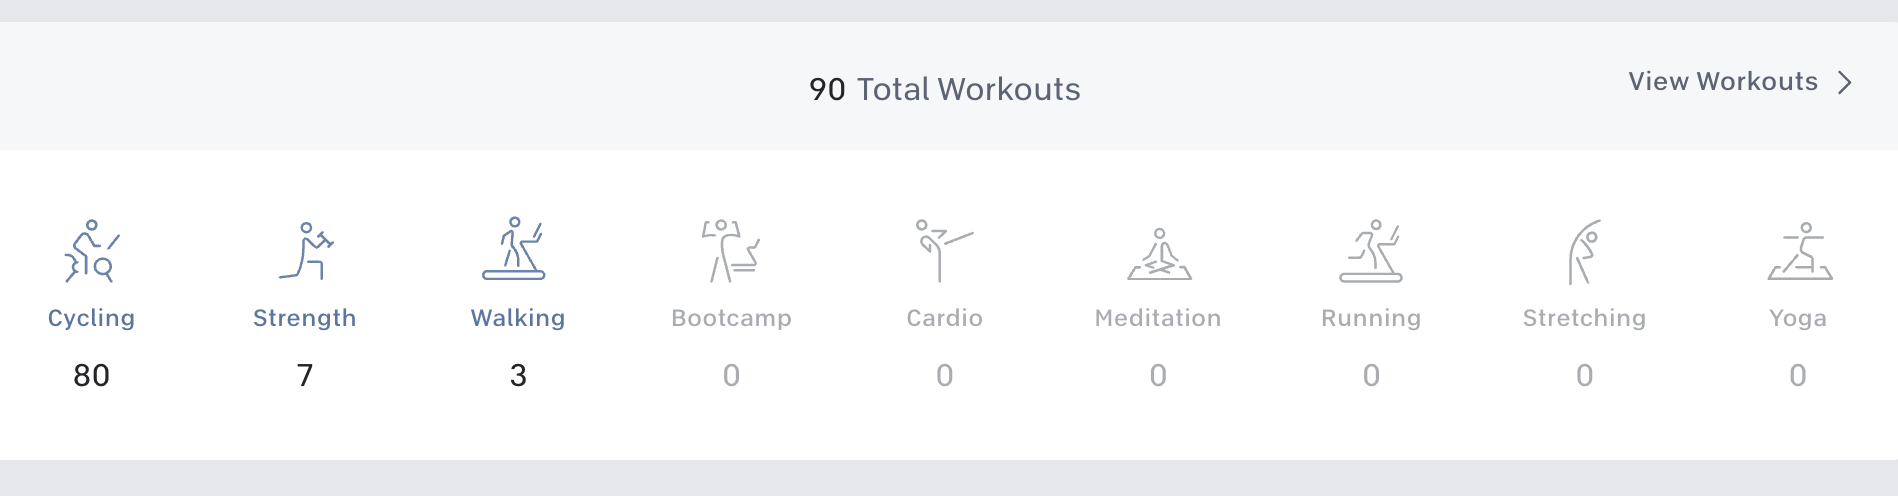This screenshot has width=1898, height=496.
Task: Open the Strength dumbbell icon
Action: [306, 251]
